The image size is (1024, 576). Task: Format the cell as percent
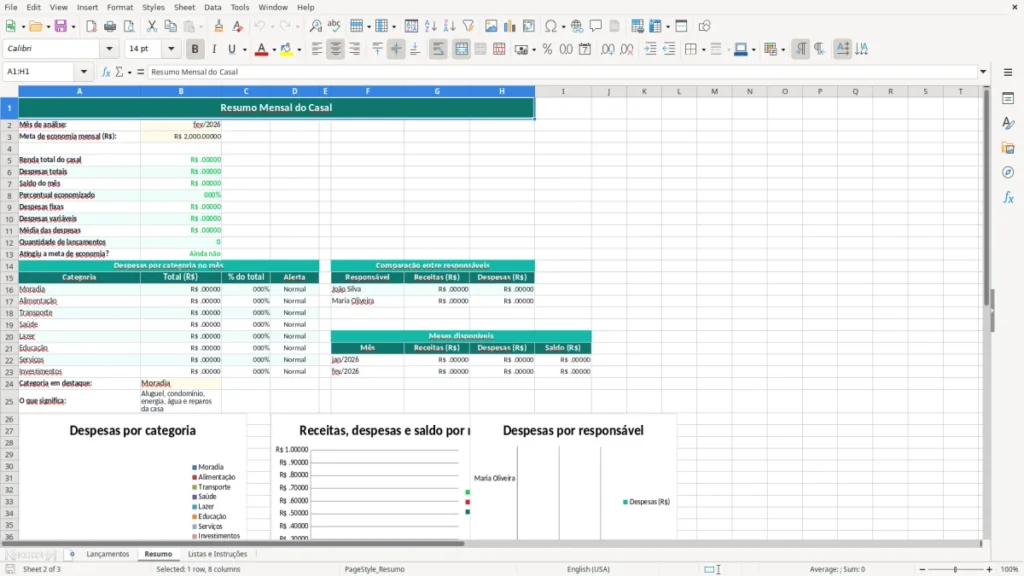pos(547,49)
